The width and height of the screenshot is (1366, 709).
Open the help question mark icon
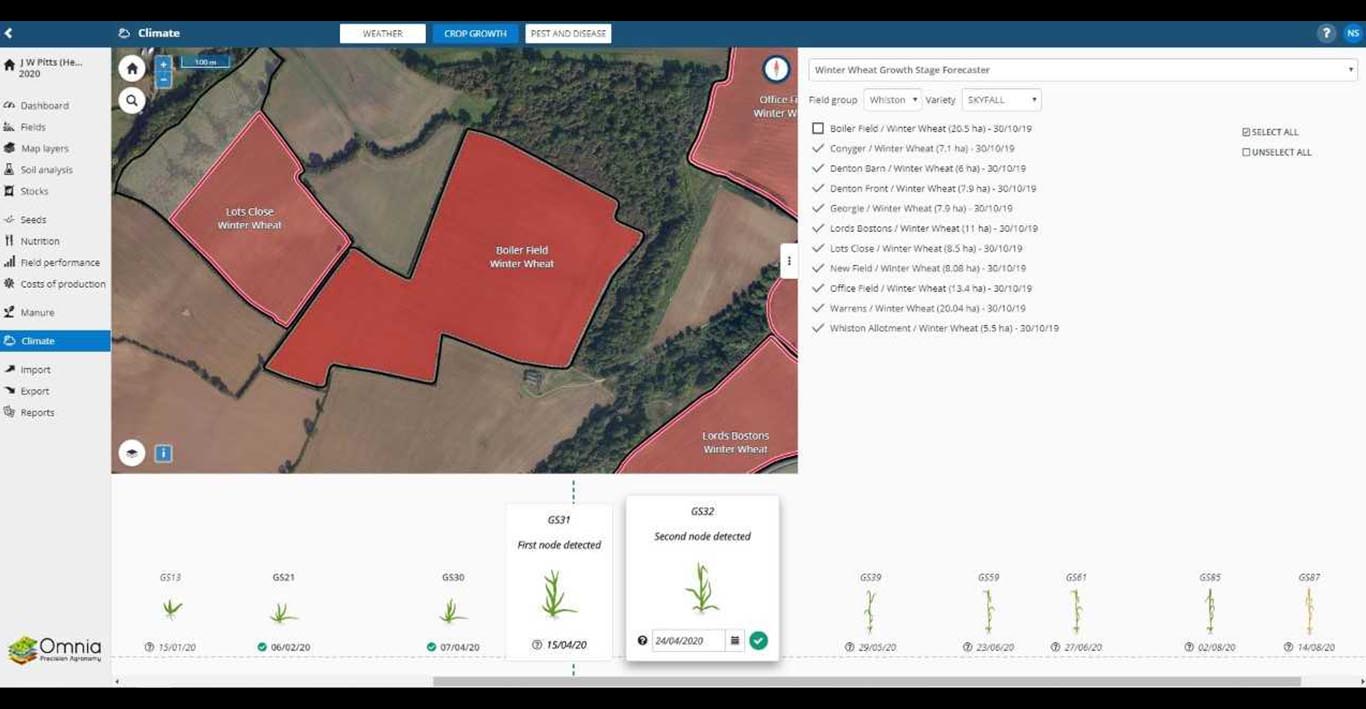pos(1326,33)
